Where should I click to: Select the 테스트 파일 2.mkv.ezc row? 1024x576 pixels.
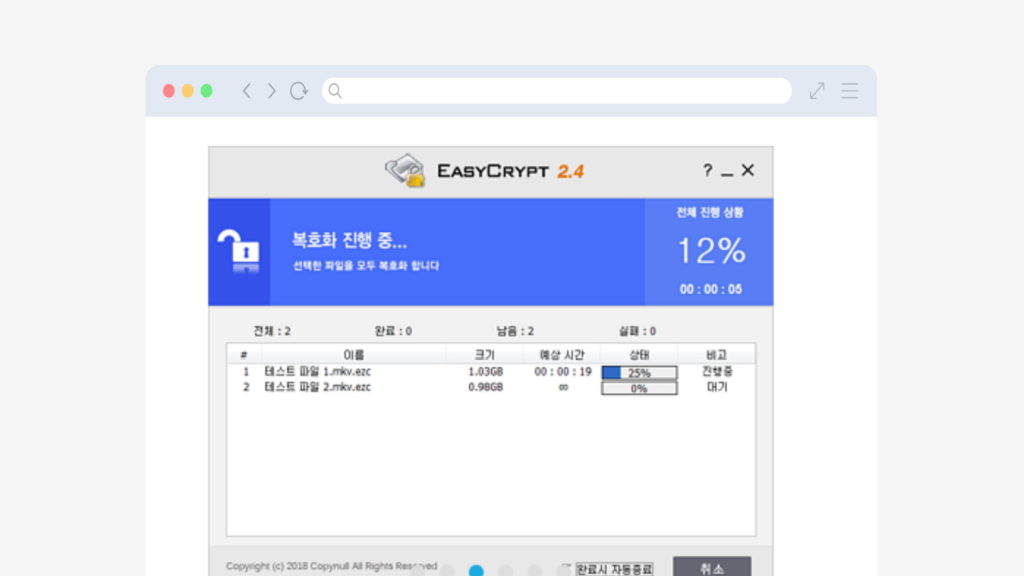pyautogui.click(x=320, y=386)
